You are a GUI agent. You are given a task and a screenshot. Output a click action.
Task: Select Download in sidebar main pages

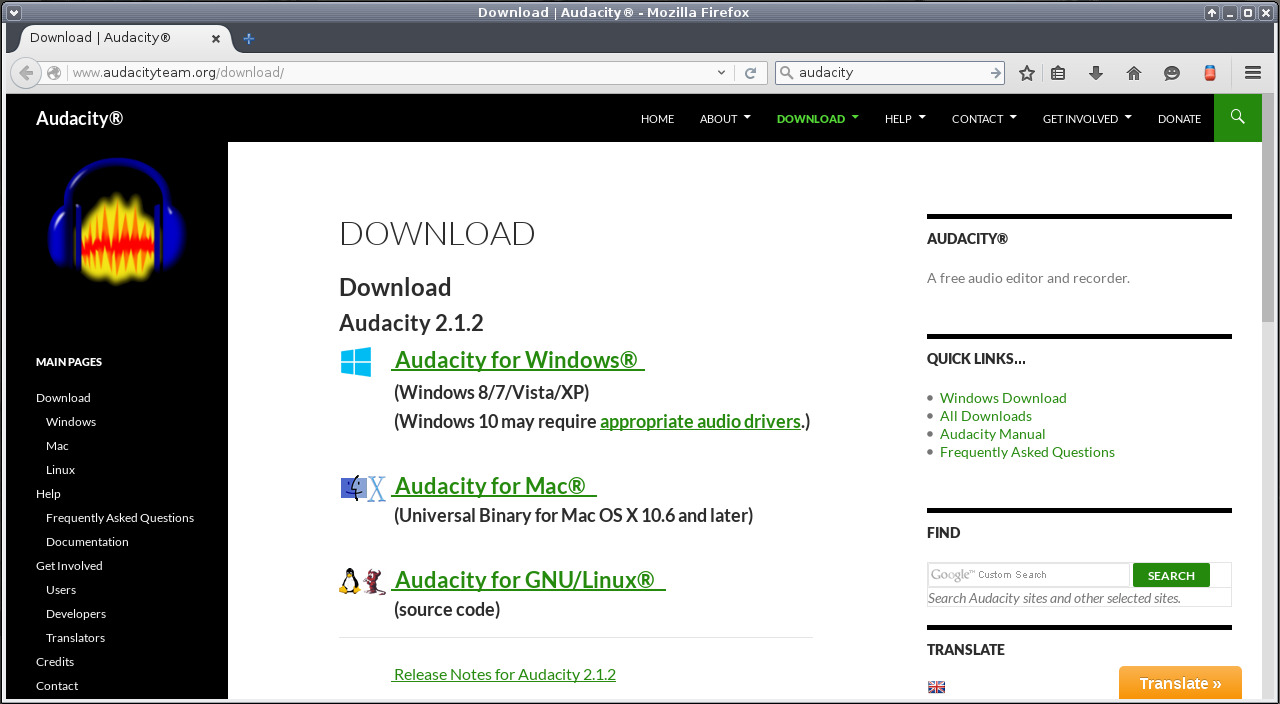point(63,398)
